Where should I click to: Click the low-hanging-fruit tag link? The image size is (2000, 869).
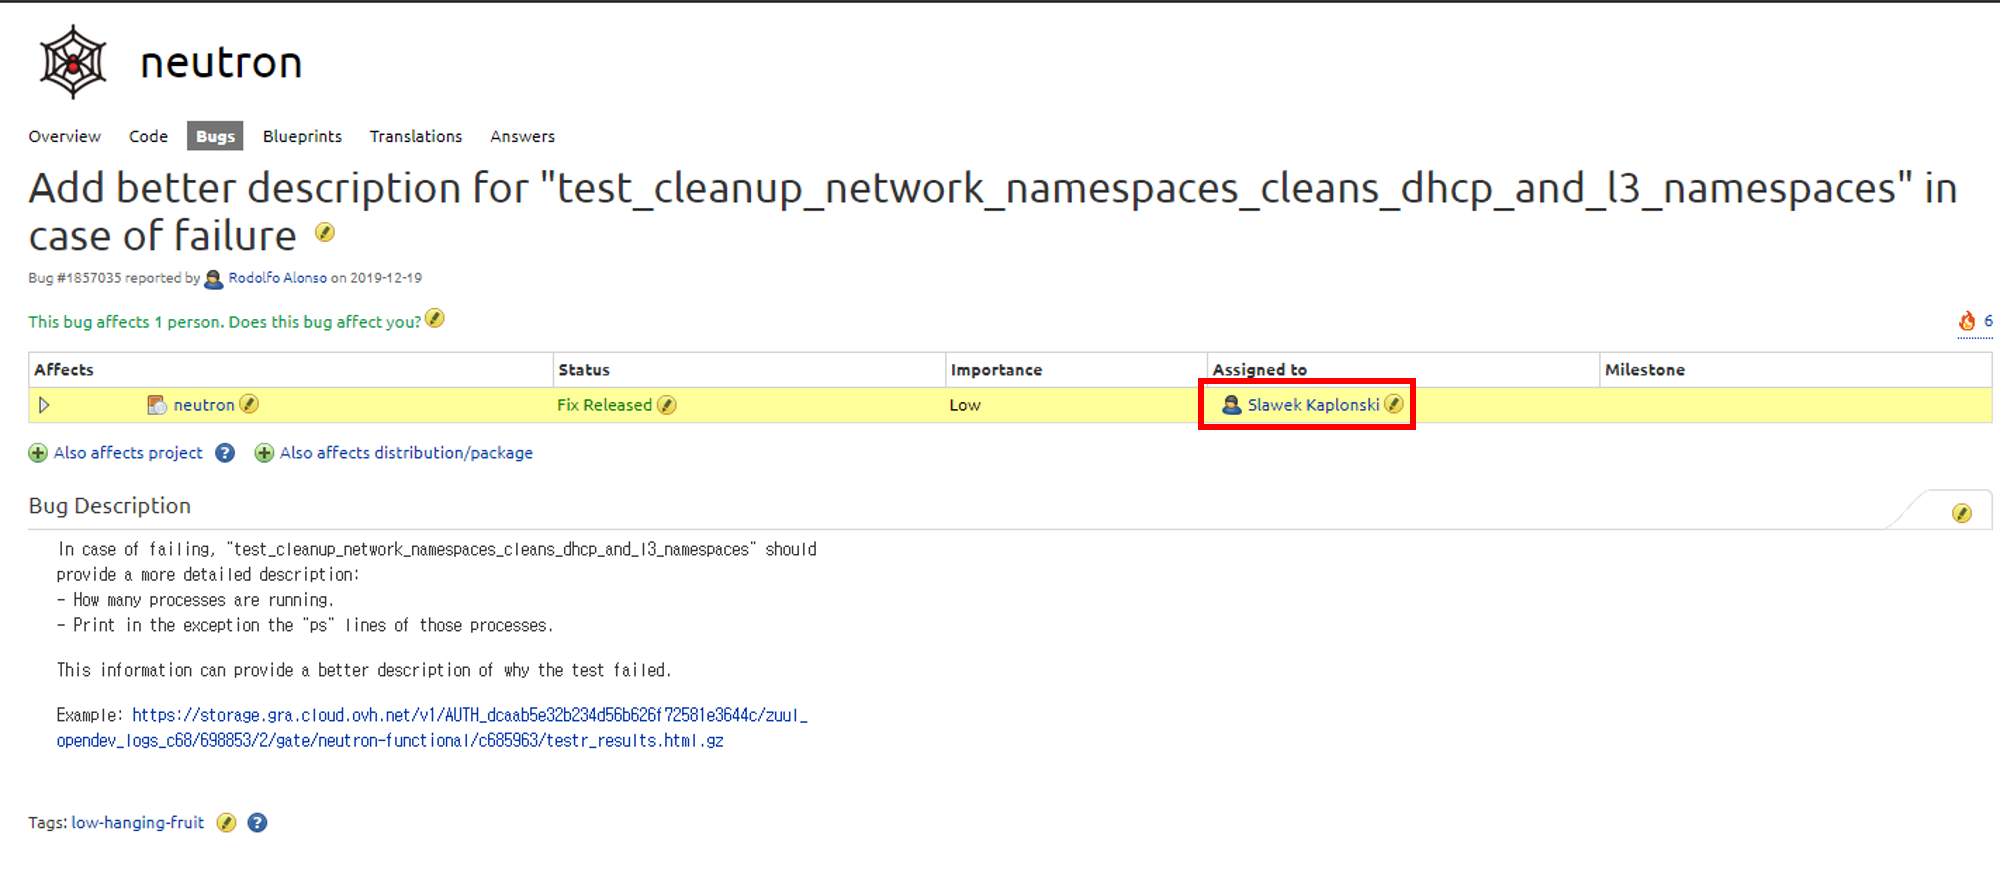pos(138,823)
